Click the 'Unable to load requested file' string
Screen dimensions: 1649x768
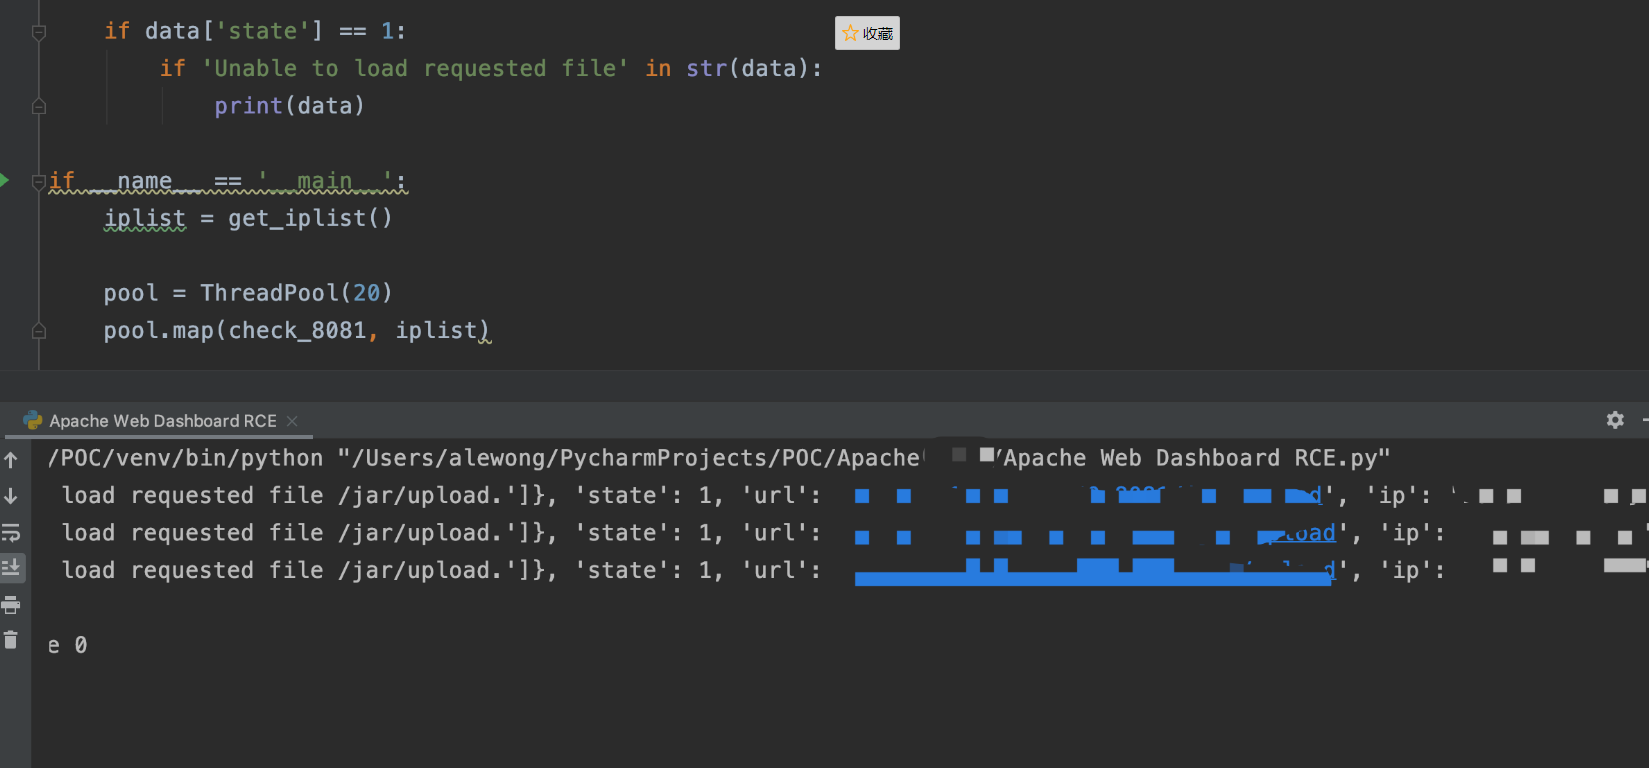[416, 68]
